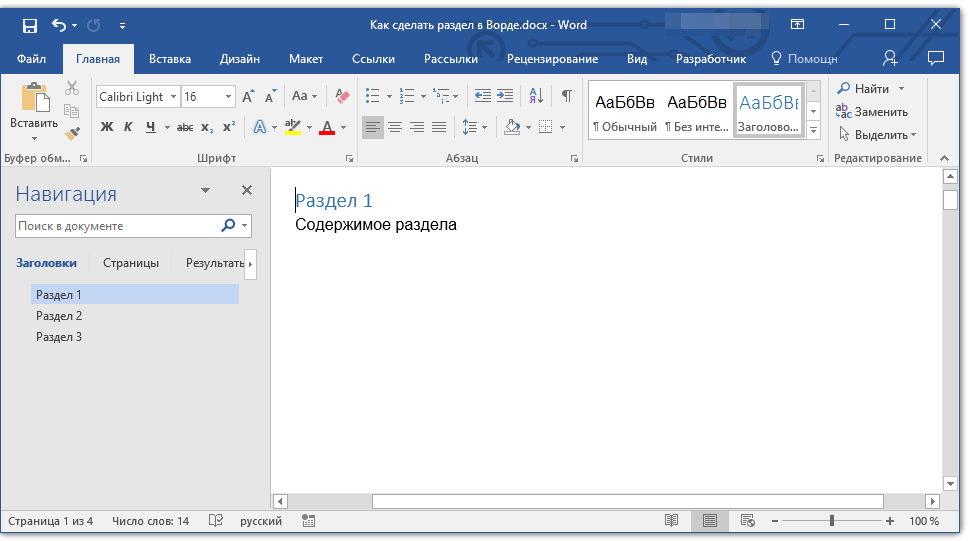Toggle show paragraph marks (¶)
Screen dimensions: 968x541
point(567,96)
